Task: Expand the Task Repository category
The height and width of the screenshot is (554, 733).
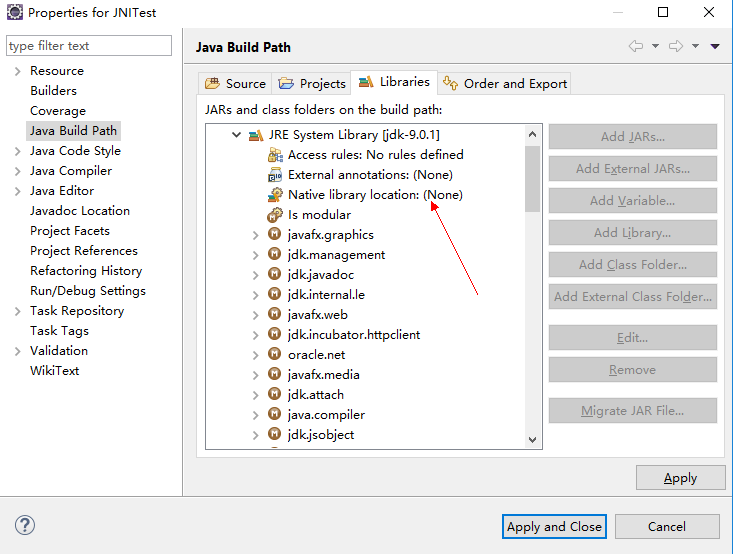Action: coord(17,311)
